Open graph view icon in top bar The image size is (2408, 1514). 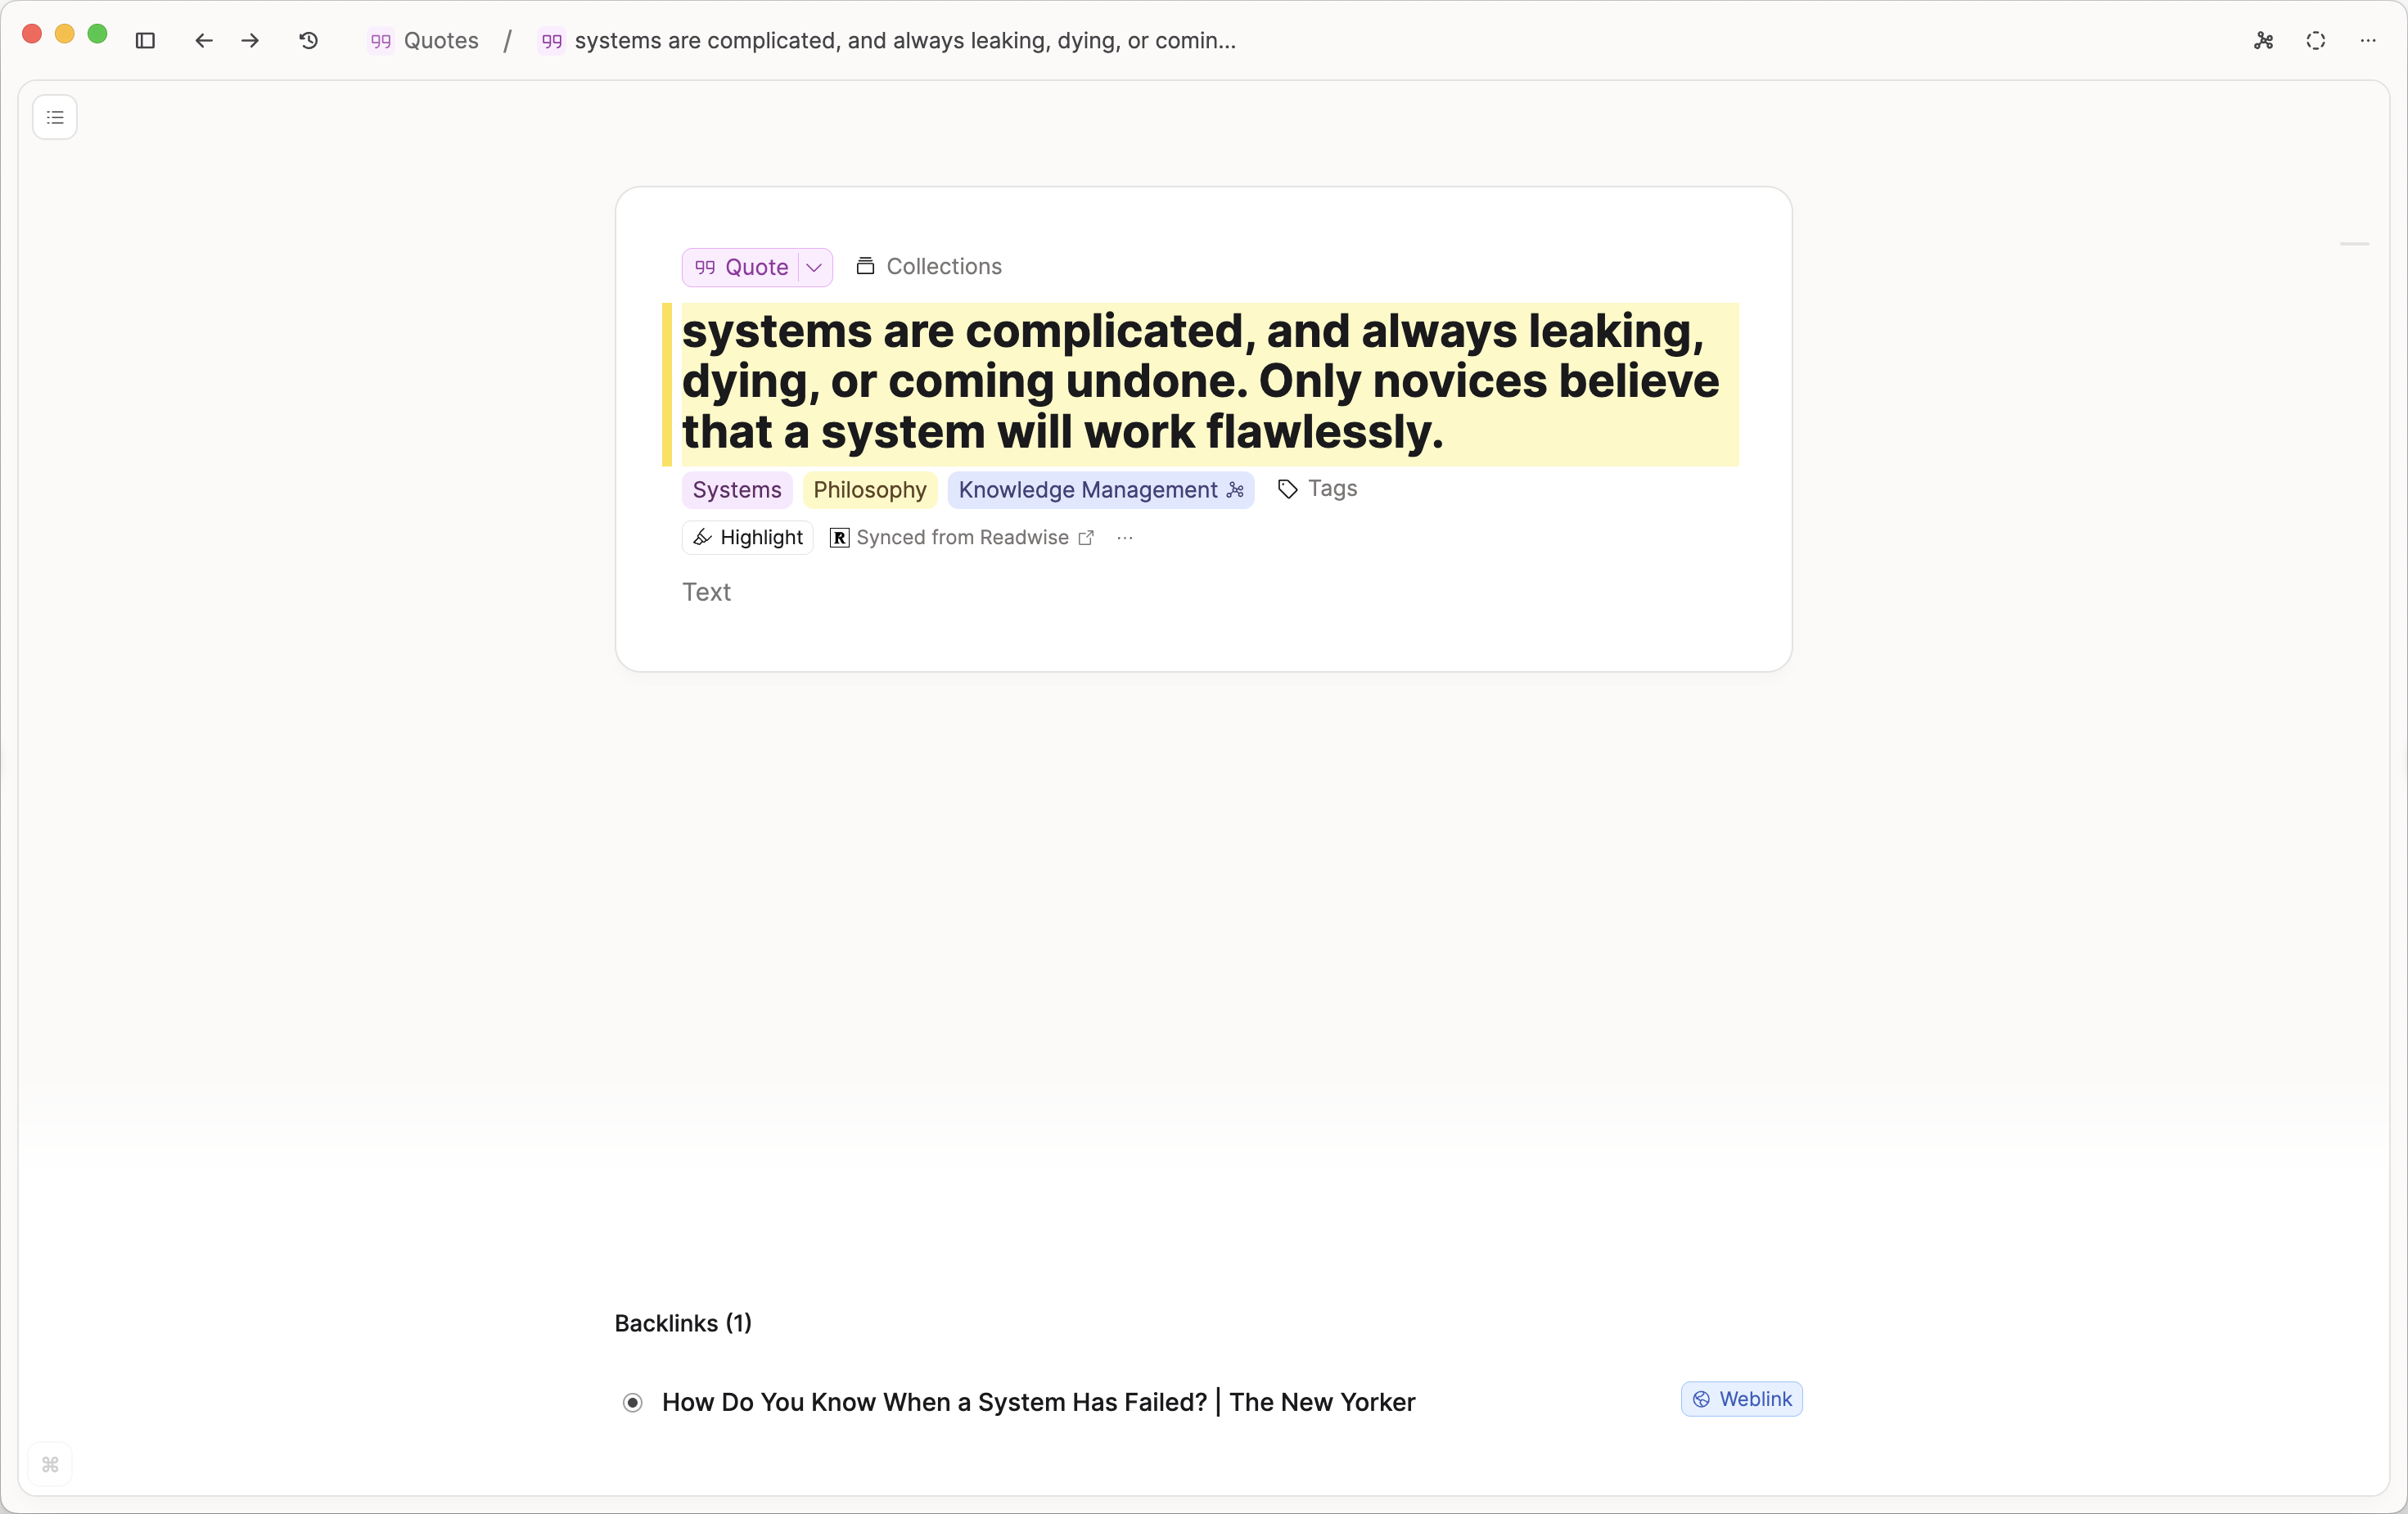tap(2263, 40)
